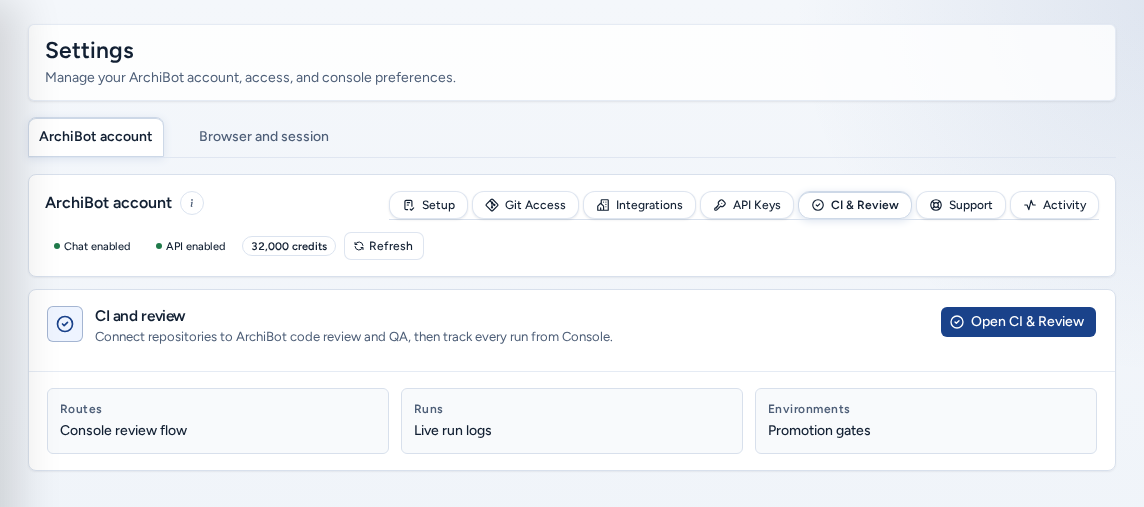
Task: Select the CI & Review section
Action: click(855, 205)
